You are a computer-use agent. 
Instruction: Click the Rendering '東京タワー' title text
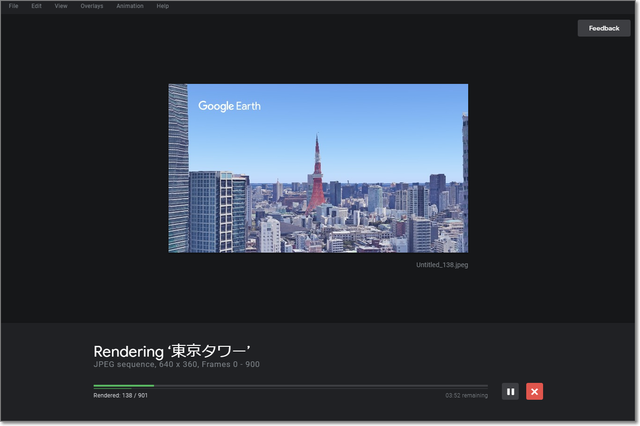[x=171, y=351]
